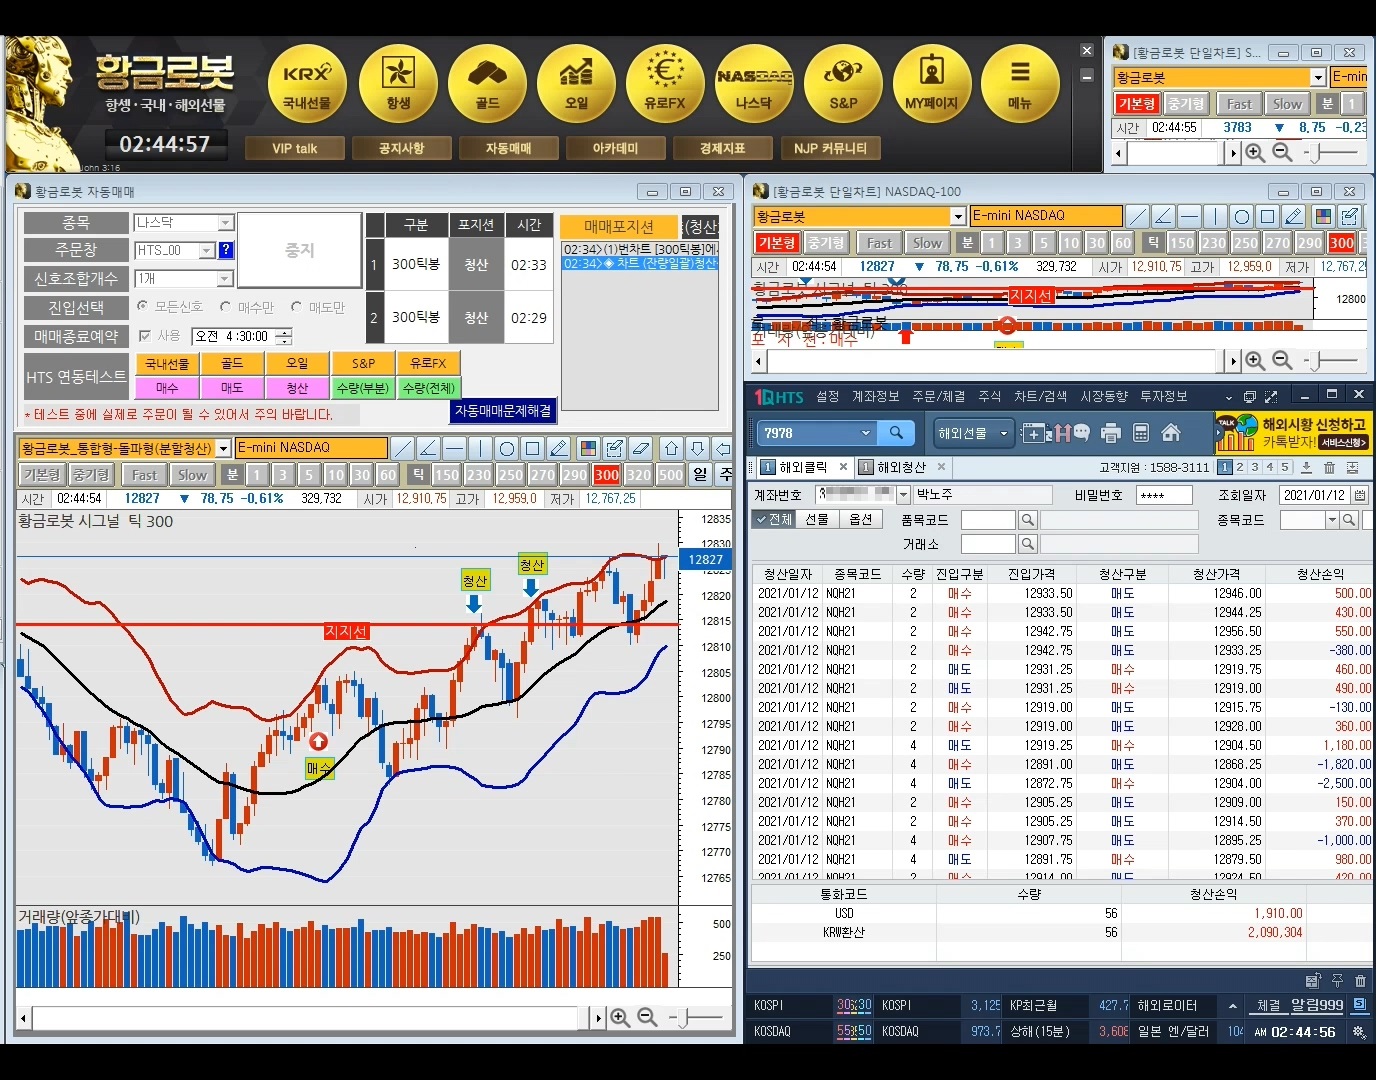Select the 매수만 radio button

[226, 306]
